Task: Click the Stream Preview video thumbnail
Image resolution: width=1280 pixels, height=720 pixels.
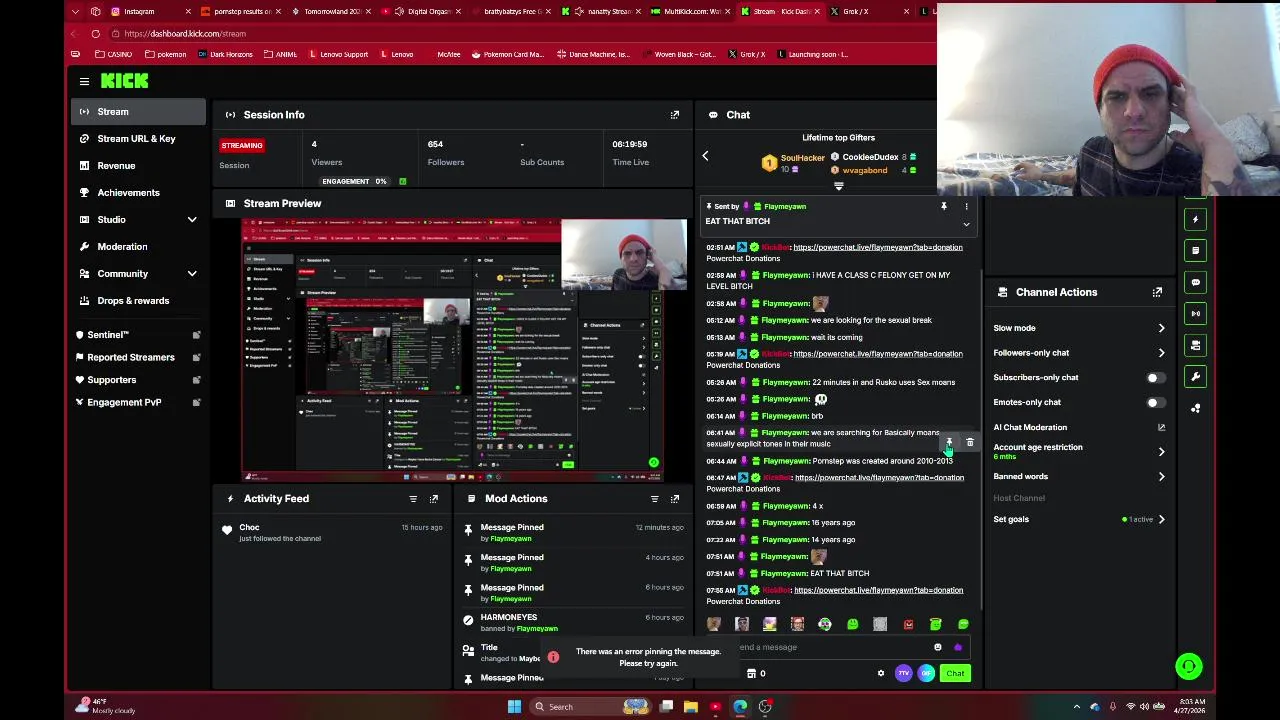Action: 465,349
